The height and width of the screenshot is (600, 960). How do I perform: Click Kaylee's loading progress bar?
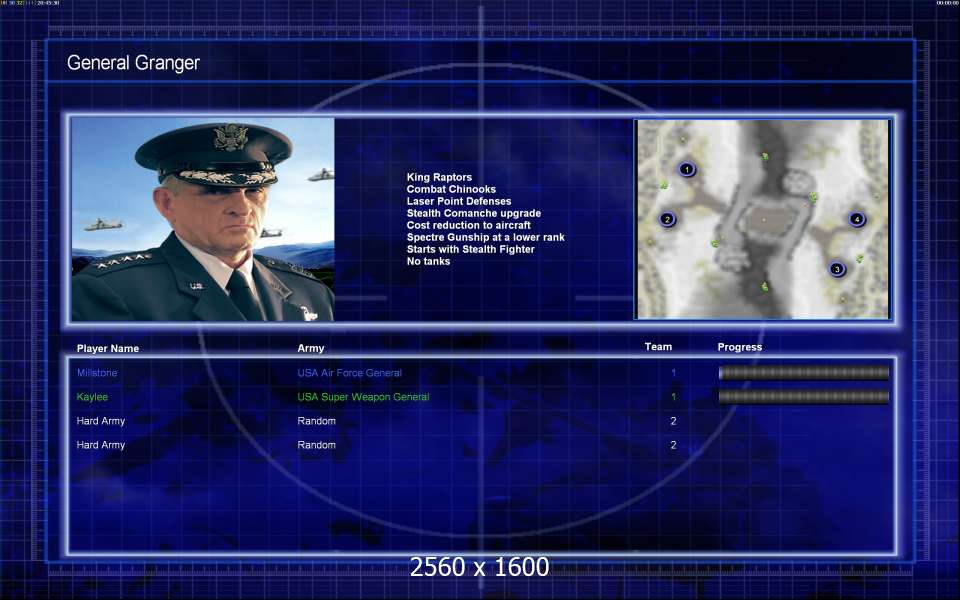coord(804,397)
